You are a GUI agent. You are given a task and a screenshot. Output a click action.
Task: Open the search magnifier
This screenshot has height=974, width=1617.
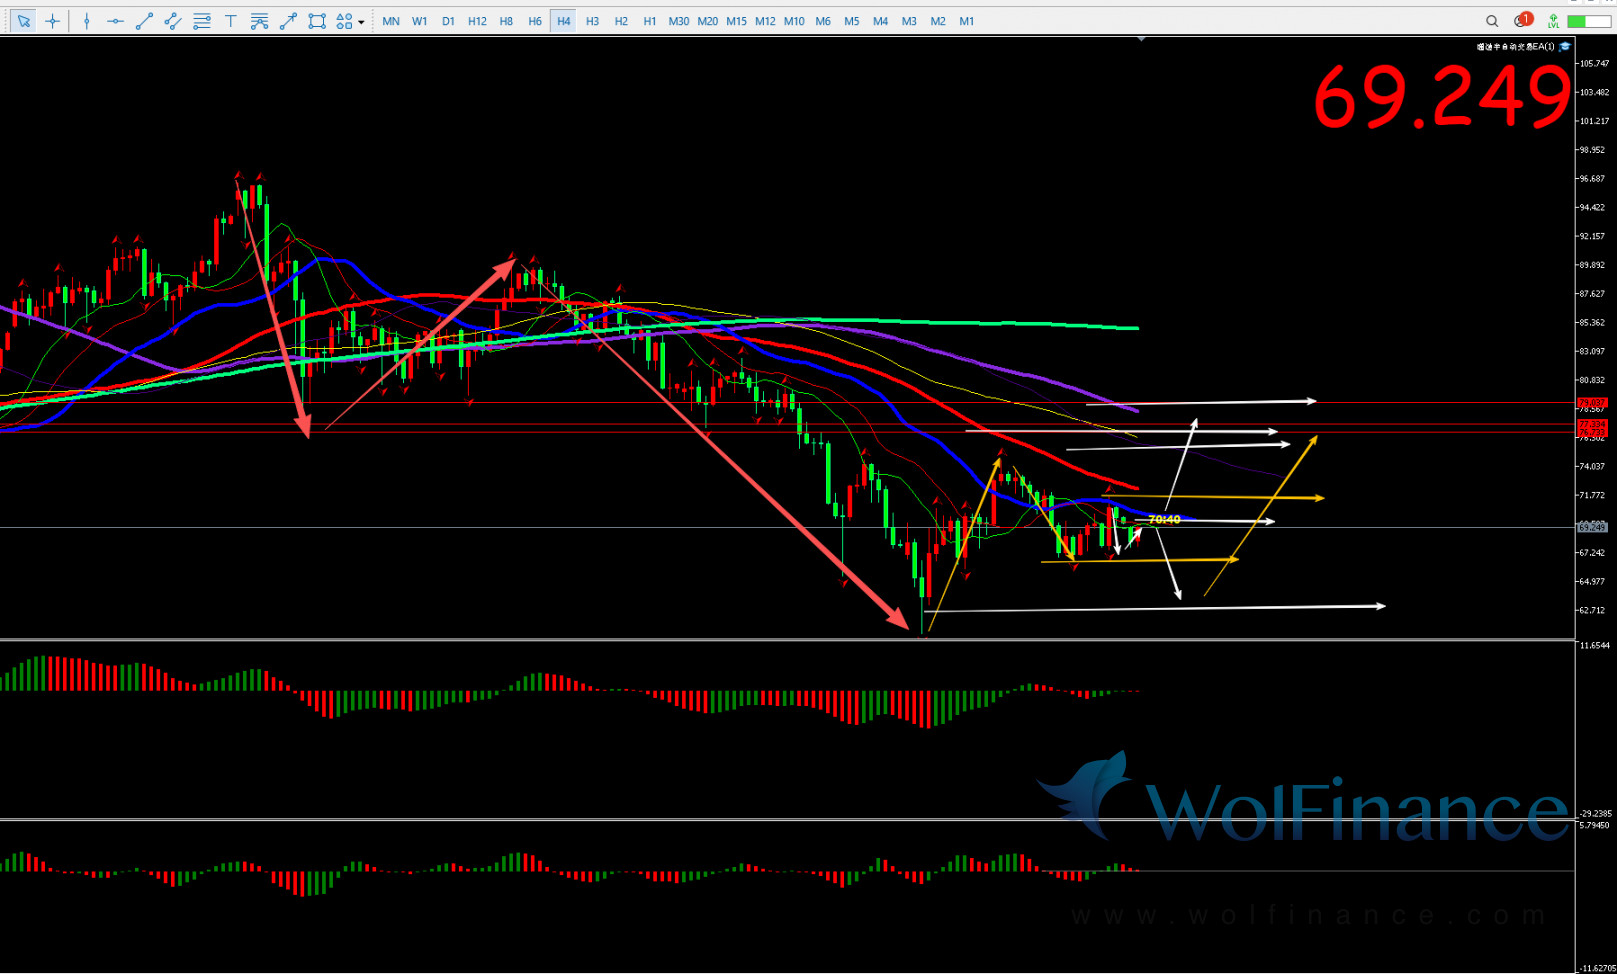point(1492,21)
